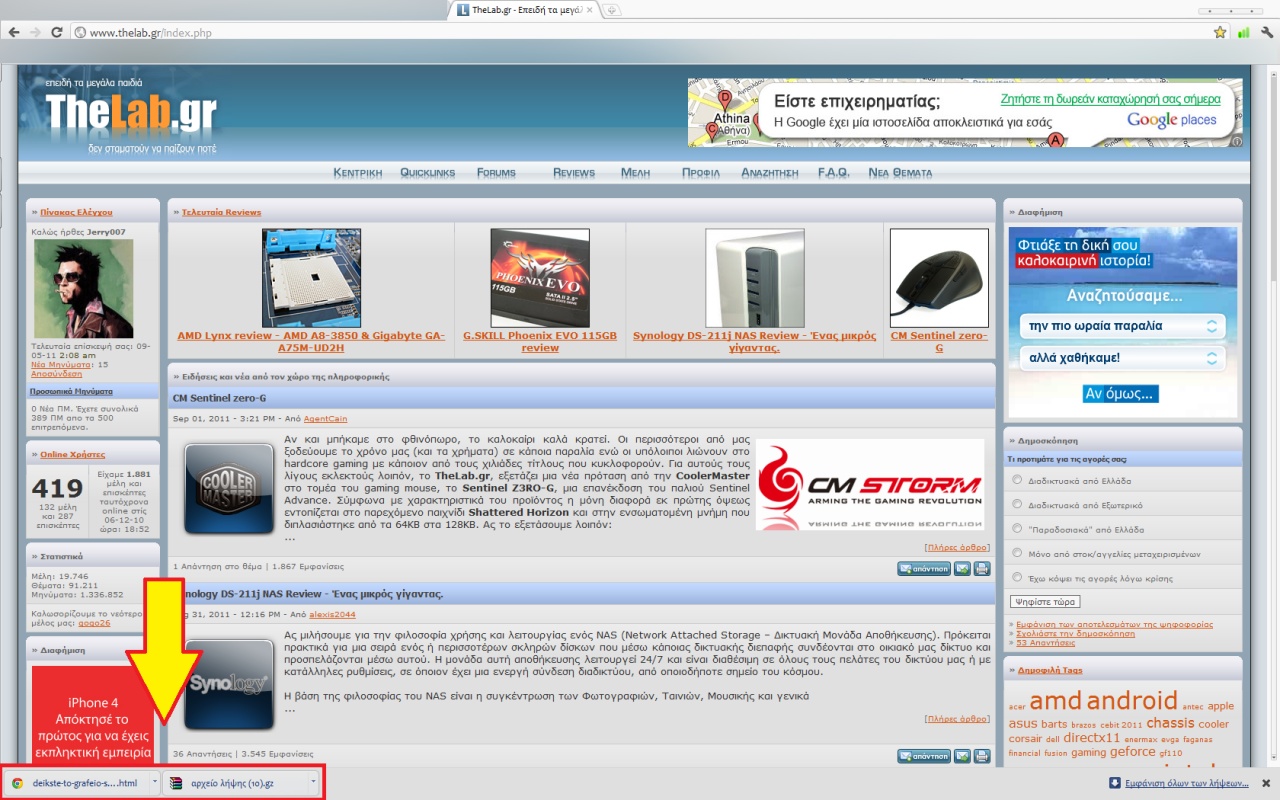Open the Κεντρική nav menu item
The height and width of the screenshot is (800, 1280).
click(358, 172)
